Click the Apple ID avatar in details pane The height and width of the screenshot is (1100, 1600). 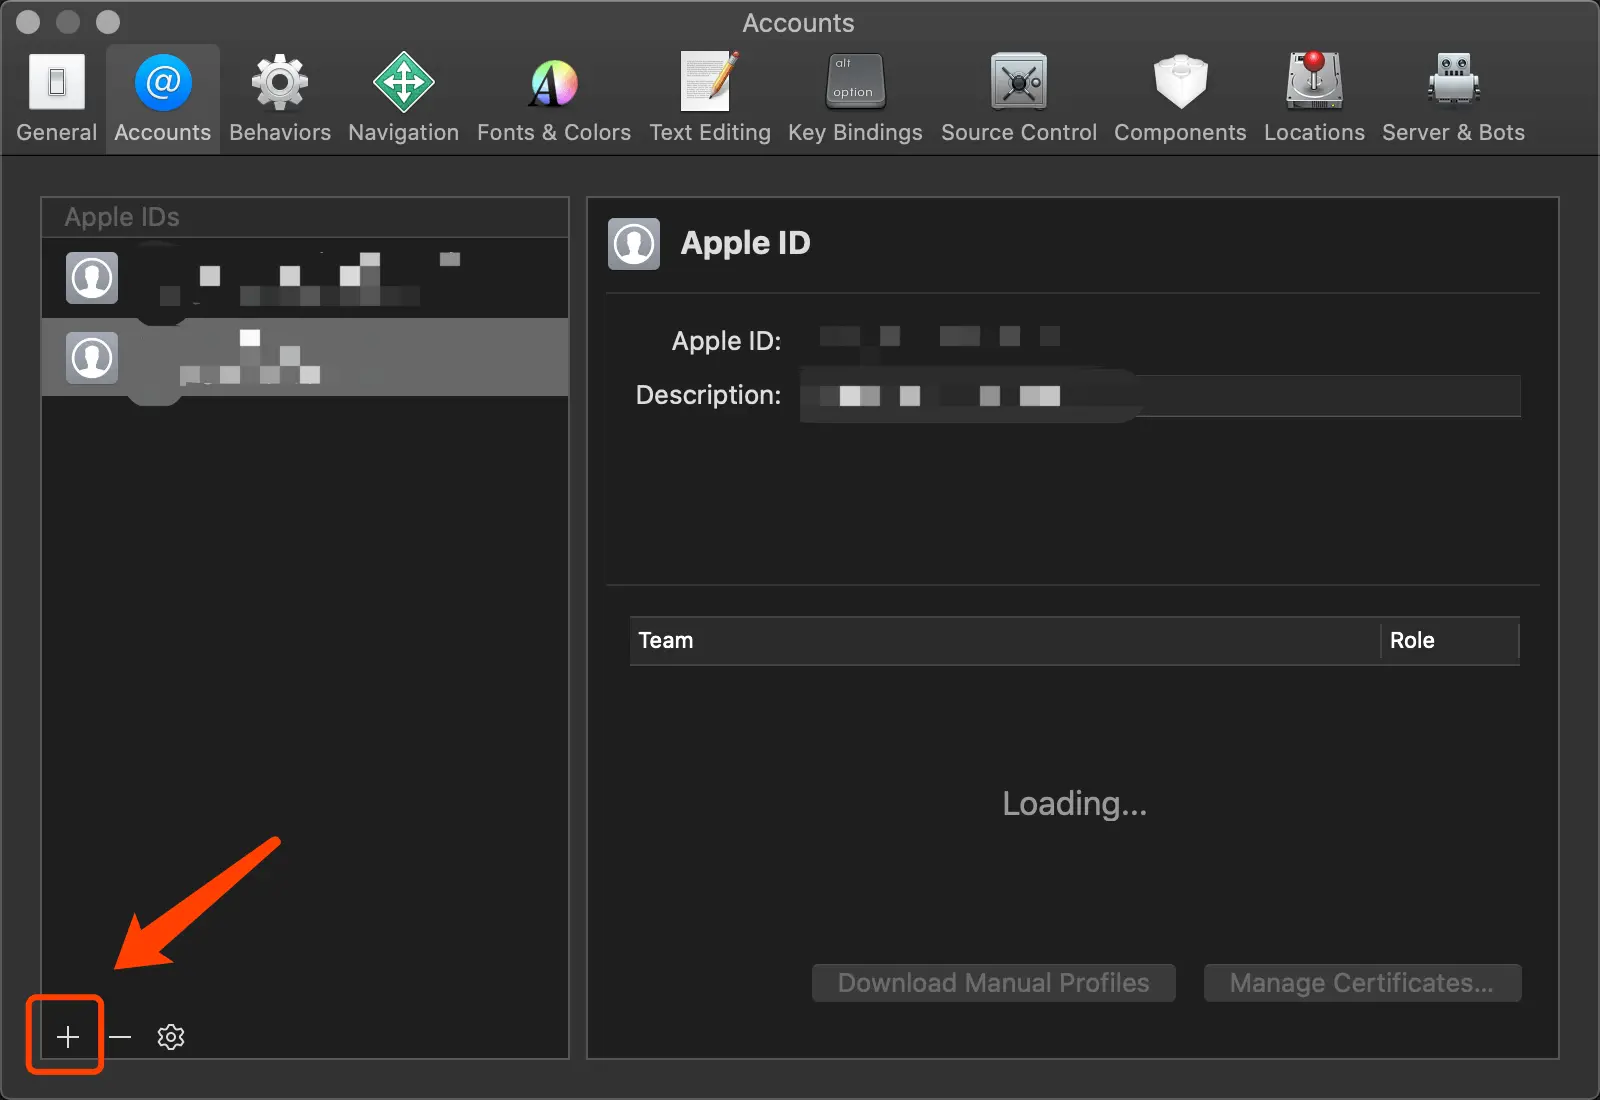click(634, 244)
